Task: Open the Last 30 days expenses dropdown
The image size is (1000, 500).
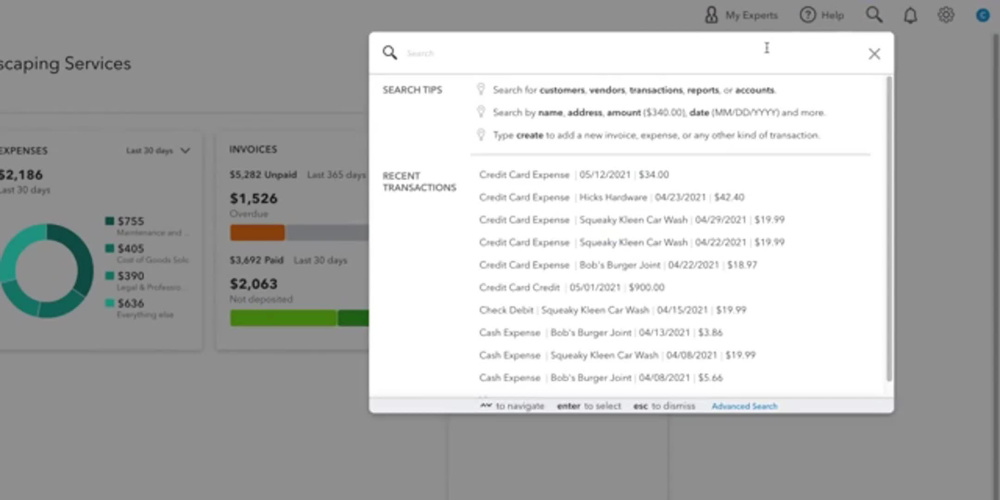Action: [x=158, y=151]
